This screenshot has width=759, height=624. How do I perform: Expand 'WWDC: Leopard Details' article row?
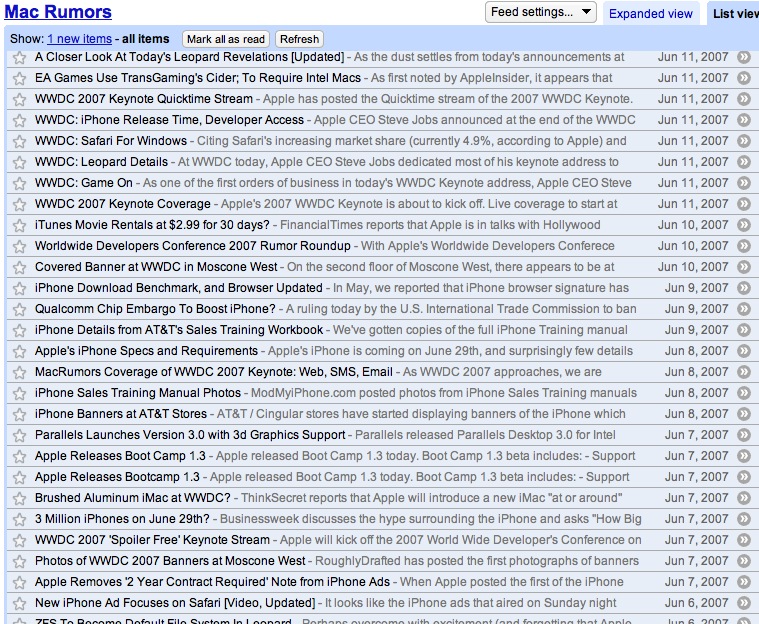[x=379, y=162]
